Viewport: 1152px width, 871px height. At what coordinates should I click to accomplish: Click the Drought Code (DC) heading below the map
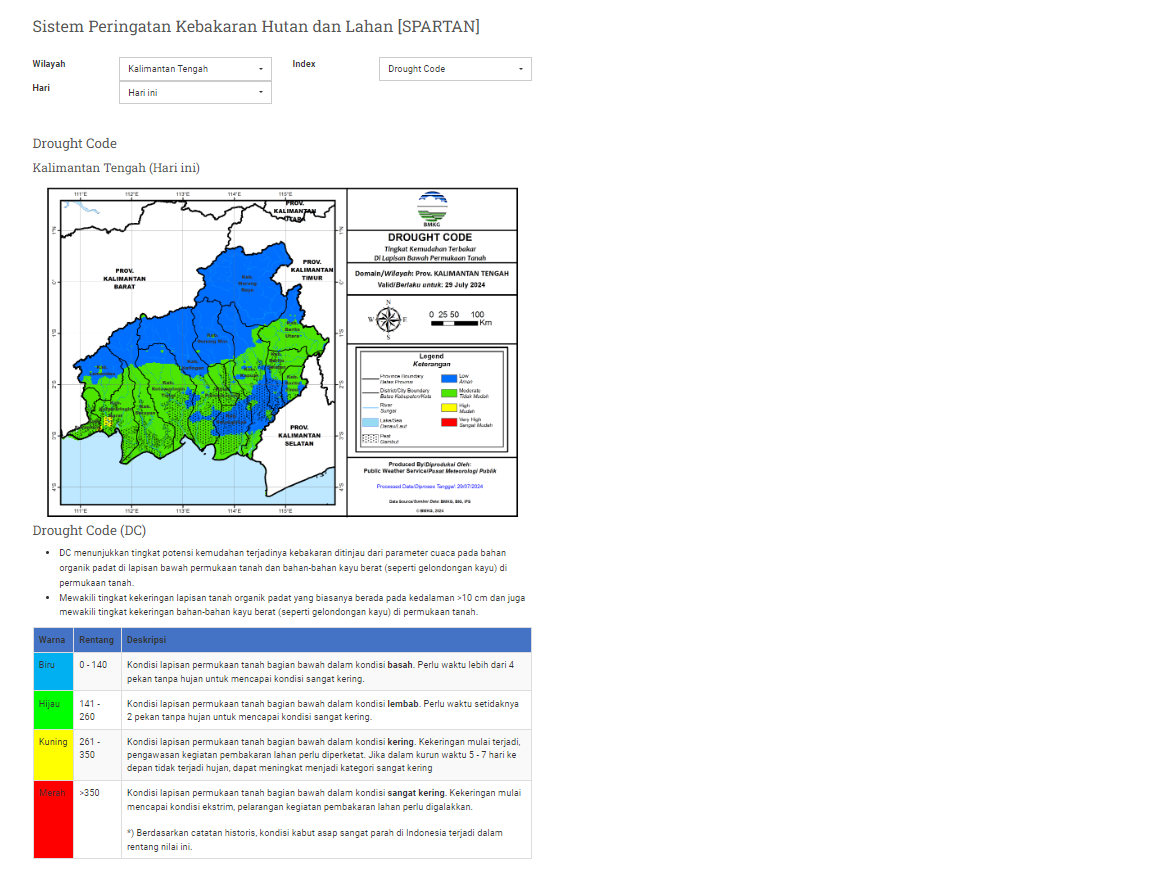click(90, 530)
